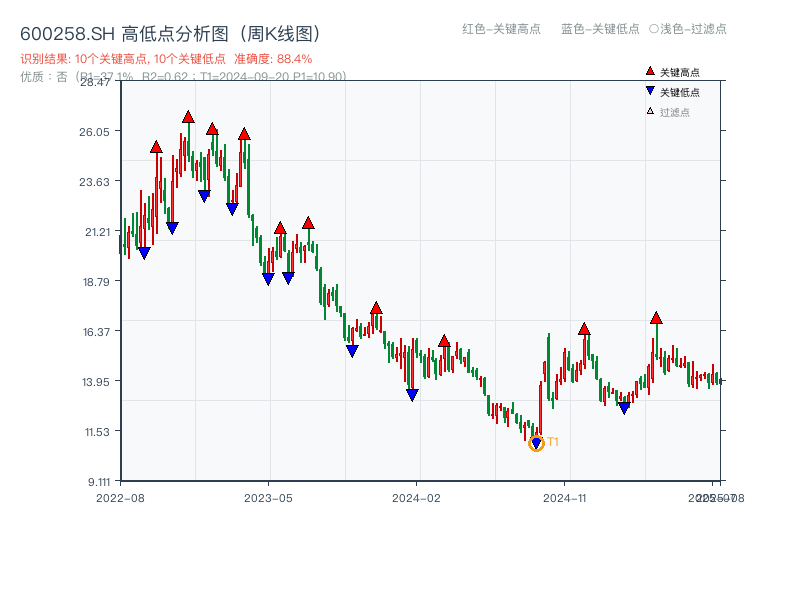Select the red 关键高点 triangle legend icon

(x=648, y=70)
